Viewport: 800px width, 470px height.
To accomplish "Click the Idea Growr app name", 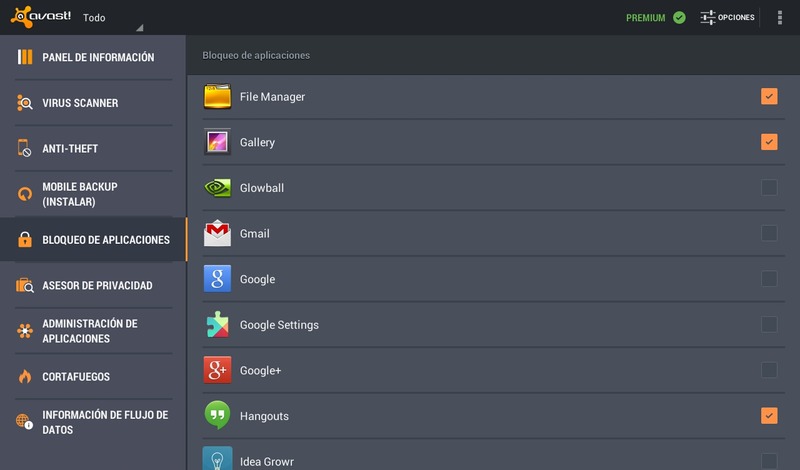I will (267, 462).
